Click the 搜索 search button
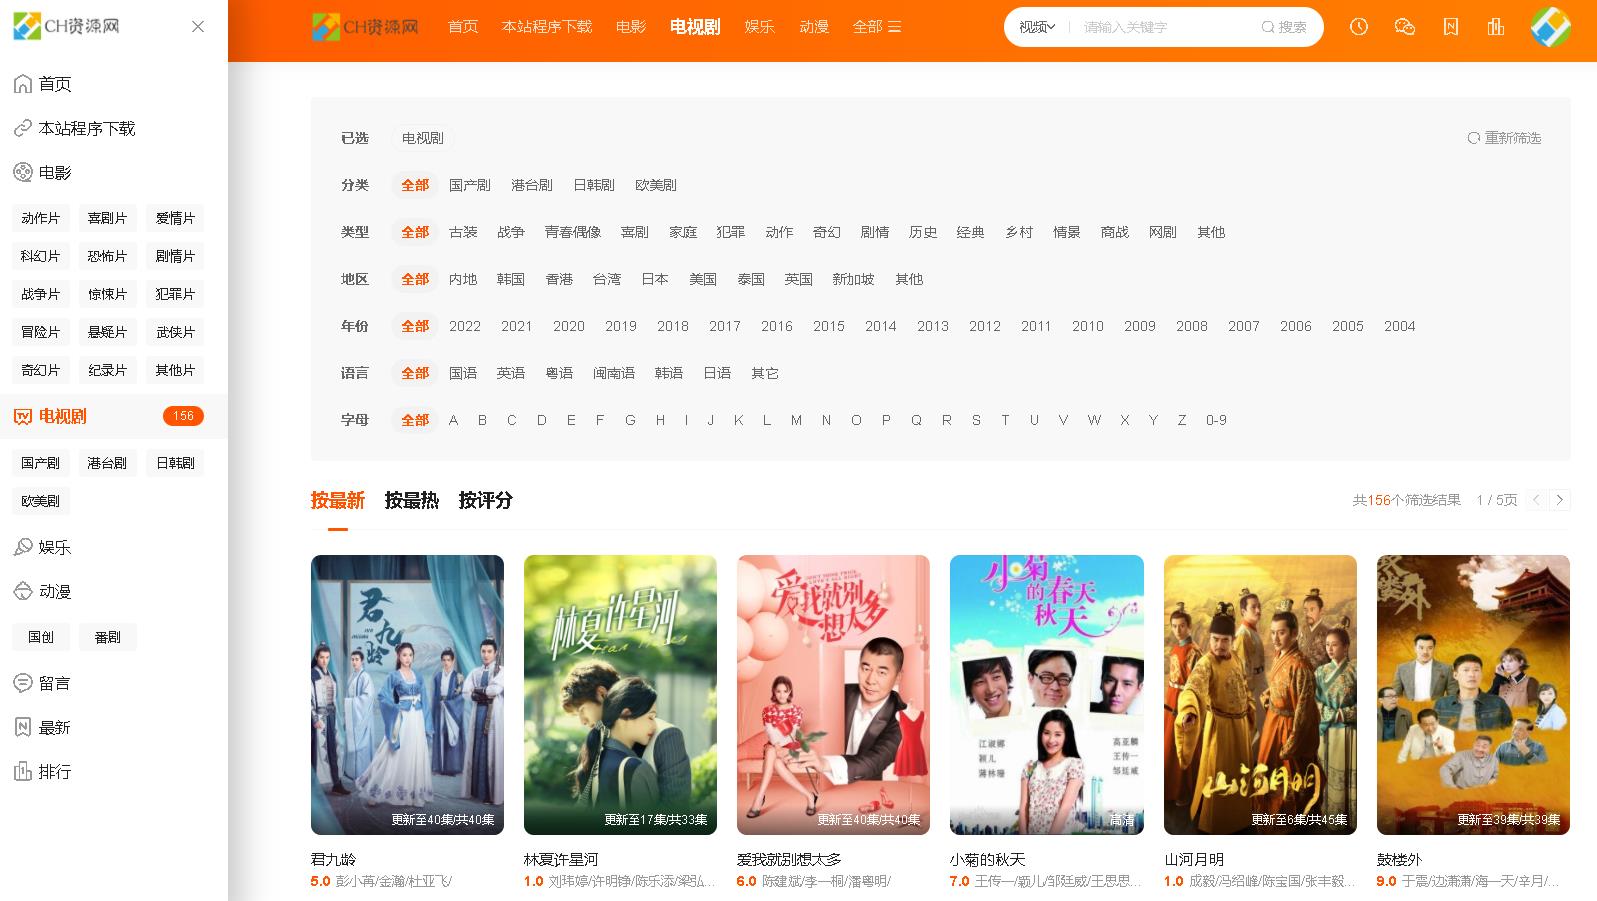1597x901 pixels. coord(1284,27)
